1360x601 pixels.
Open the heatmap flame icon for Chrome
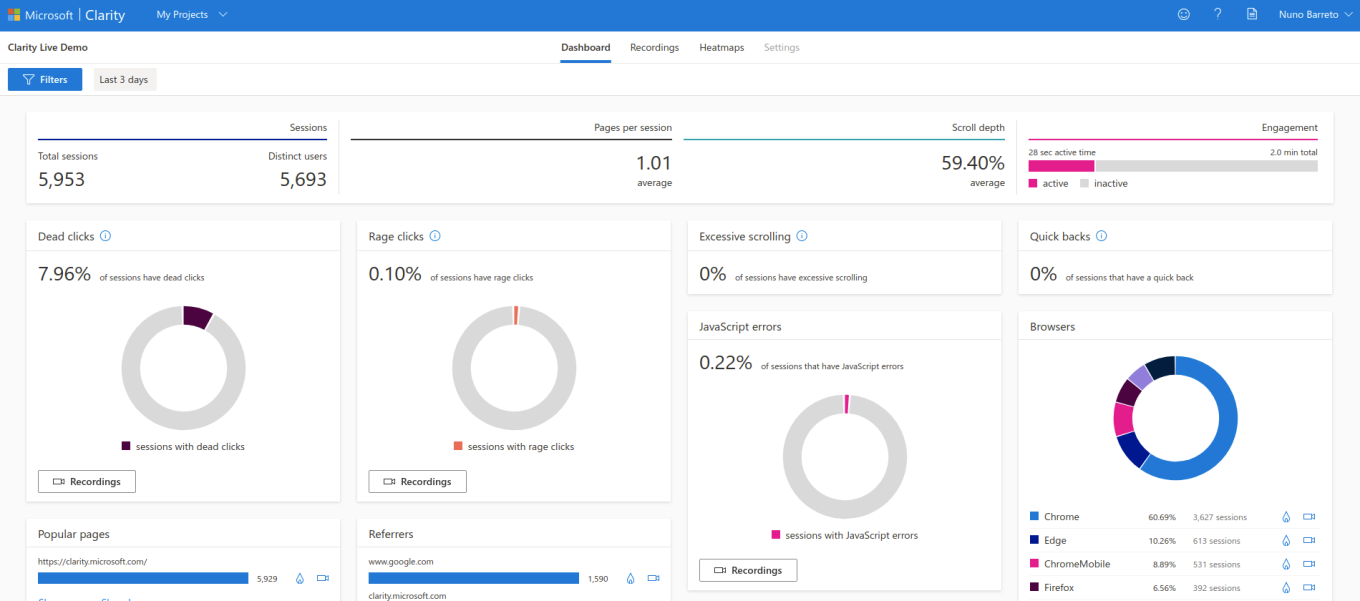[1286, 517]
